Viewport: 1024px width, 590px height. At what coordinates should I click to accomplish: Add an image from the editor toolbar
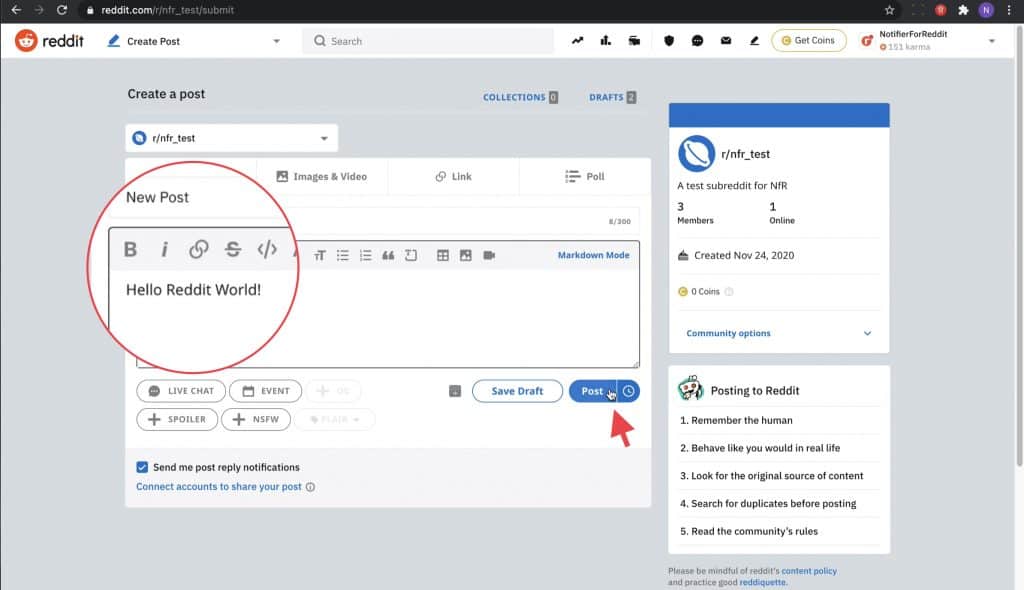tap(466, 255)
